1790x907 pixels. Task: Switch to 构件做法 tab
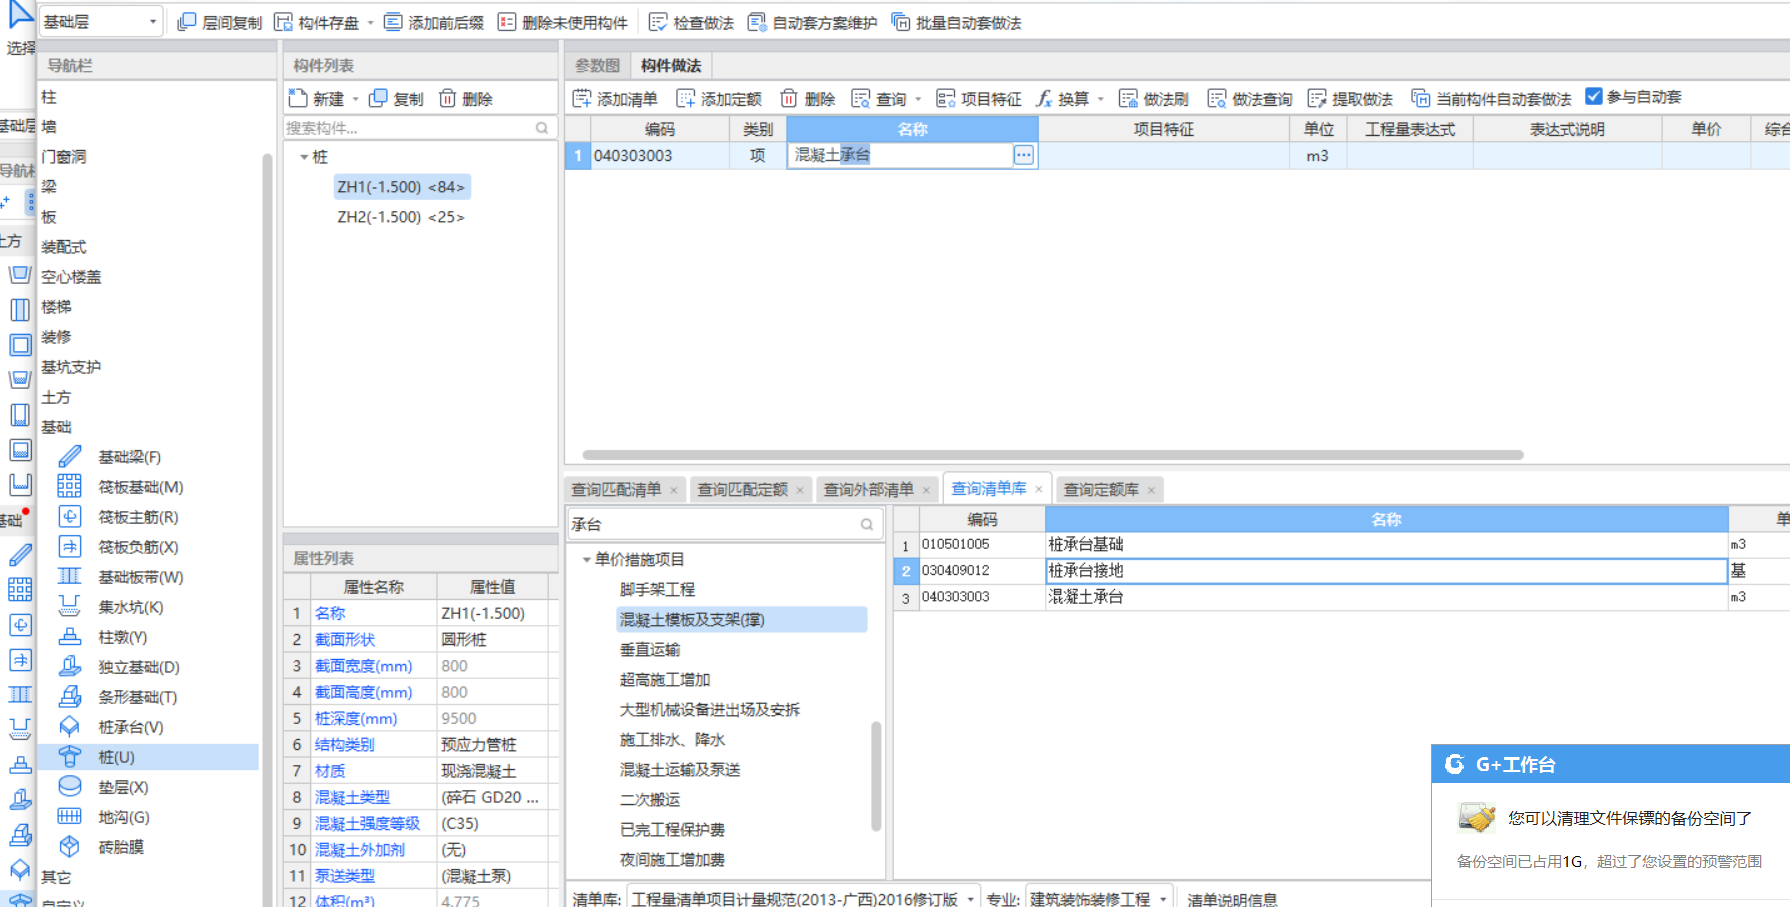(x=671, y=65)
